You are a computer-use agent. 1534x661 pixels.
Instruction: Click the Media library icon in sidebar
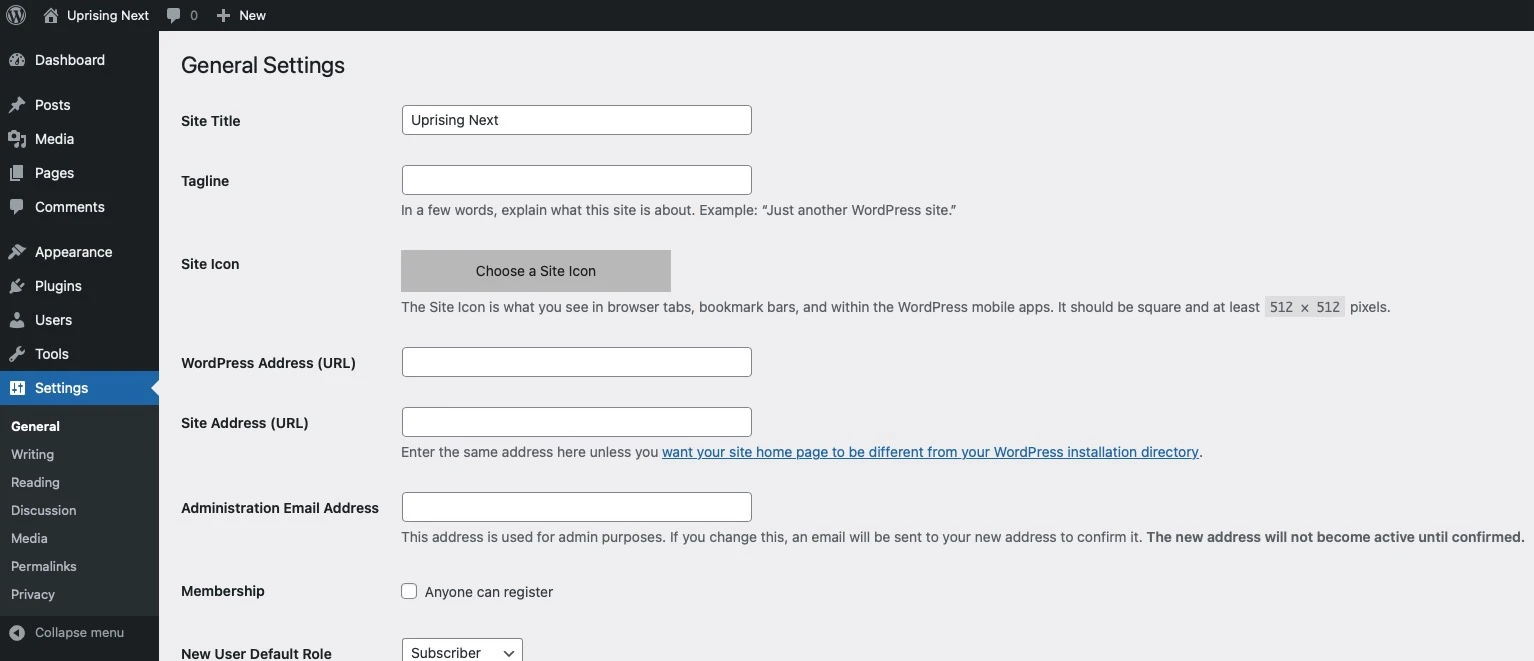(x=17, y=139)
